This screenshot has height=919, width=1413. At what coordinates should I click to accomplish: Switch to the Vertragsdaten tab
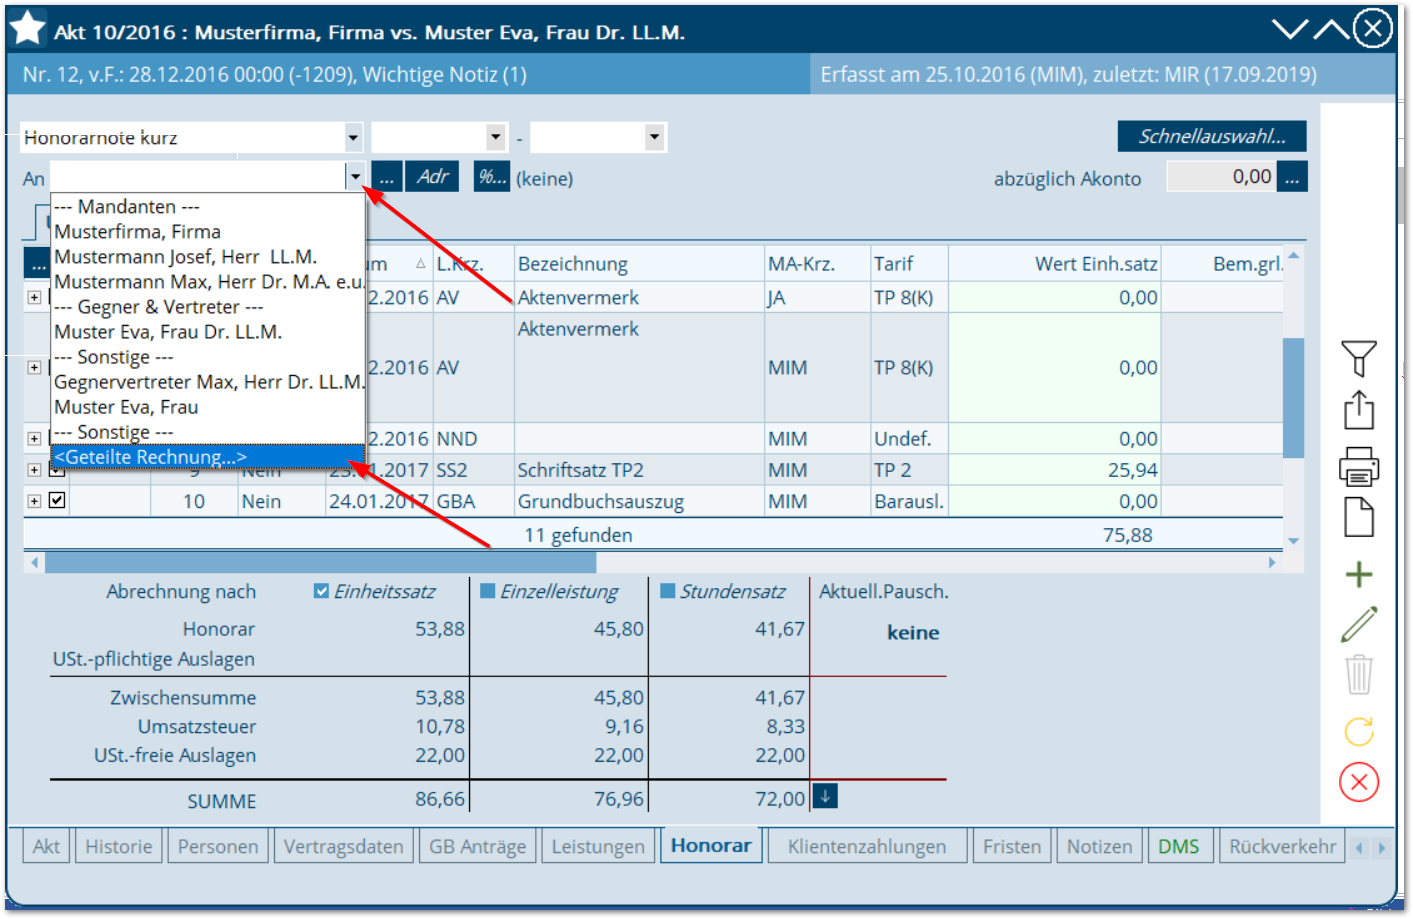point(343,846)
